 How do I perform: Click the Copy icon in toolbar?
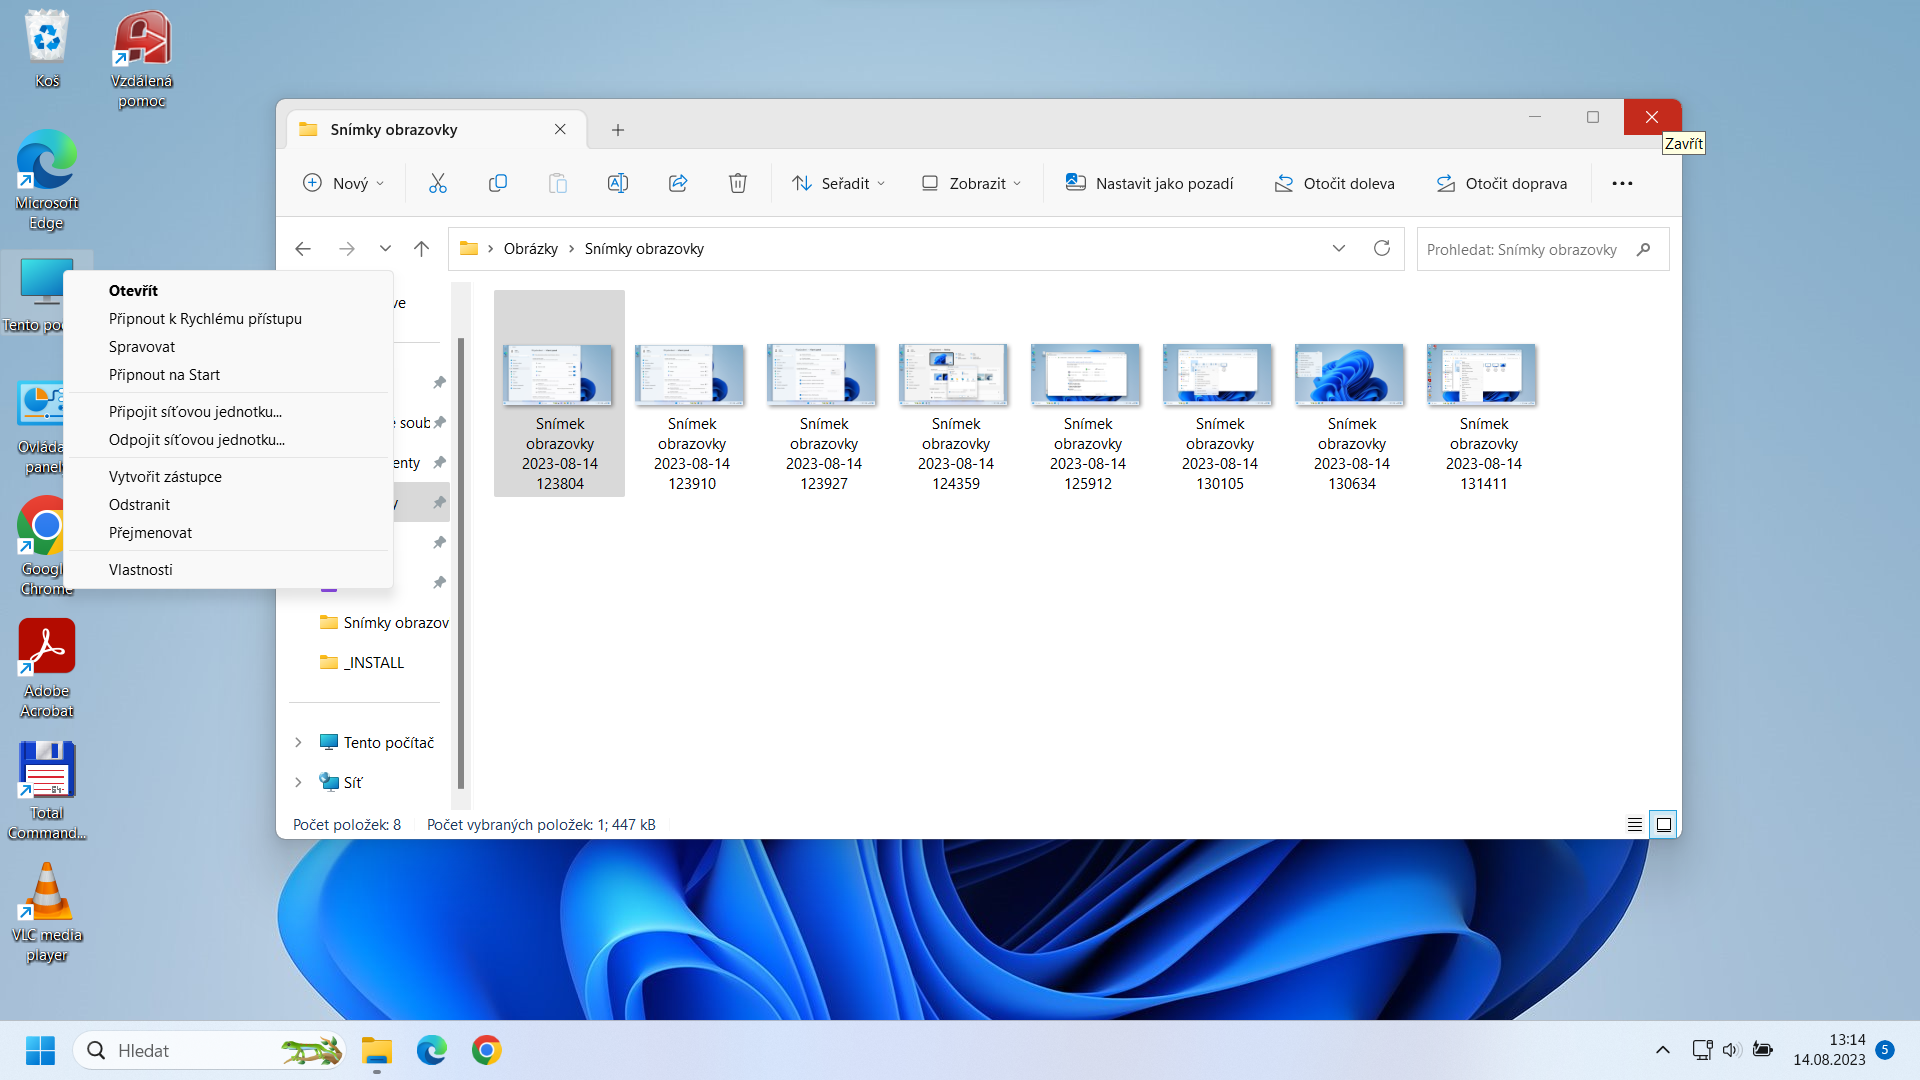coord(497,183)
